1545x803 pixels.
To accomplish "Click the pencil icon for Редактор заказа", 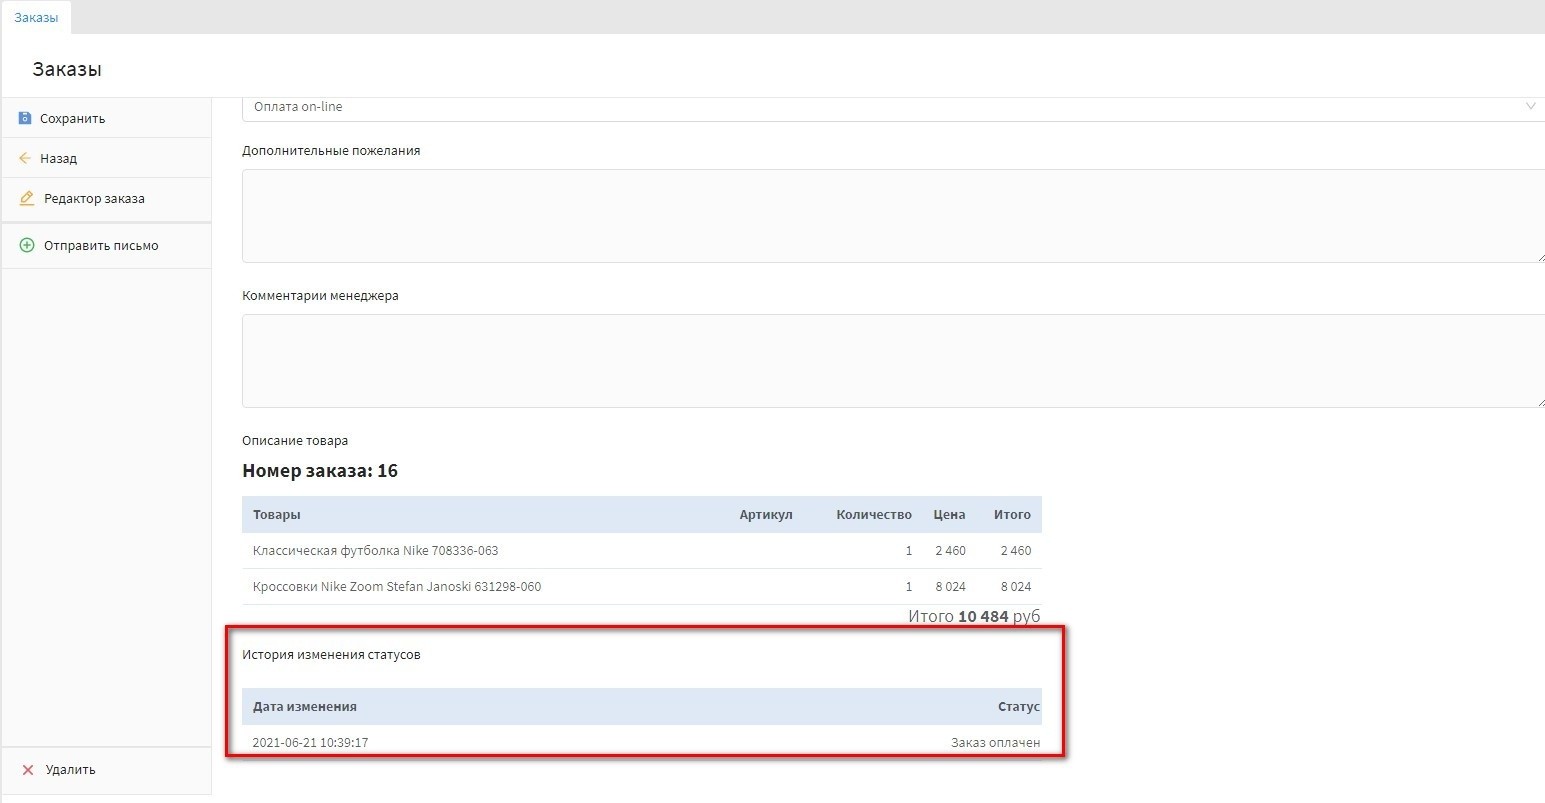I will 27,198.
